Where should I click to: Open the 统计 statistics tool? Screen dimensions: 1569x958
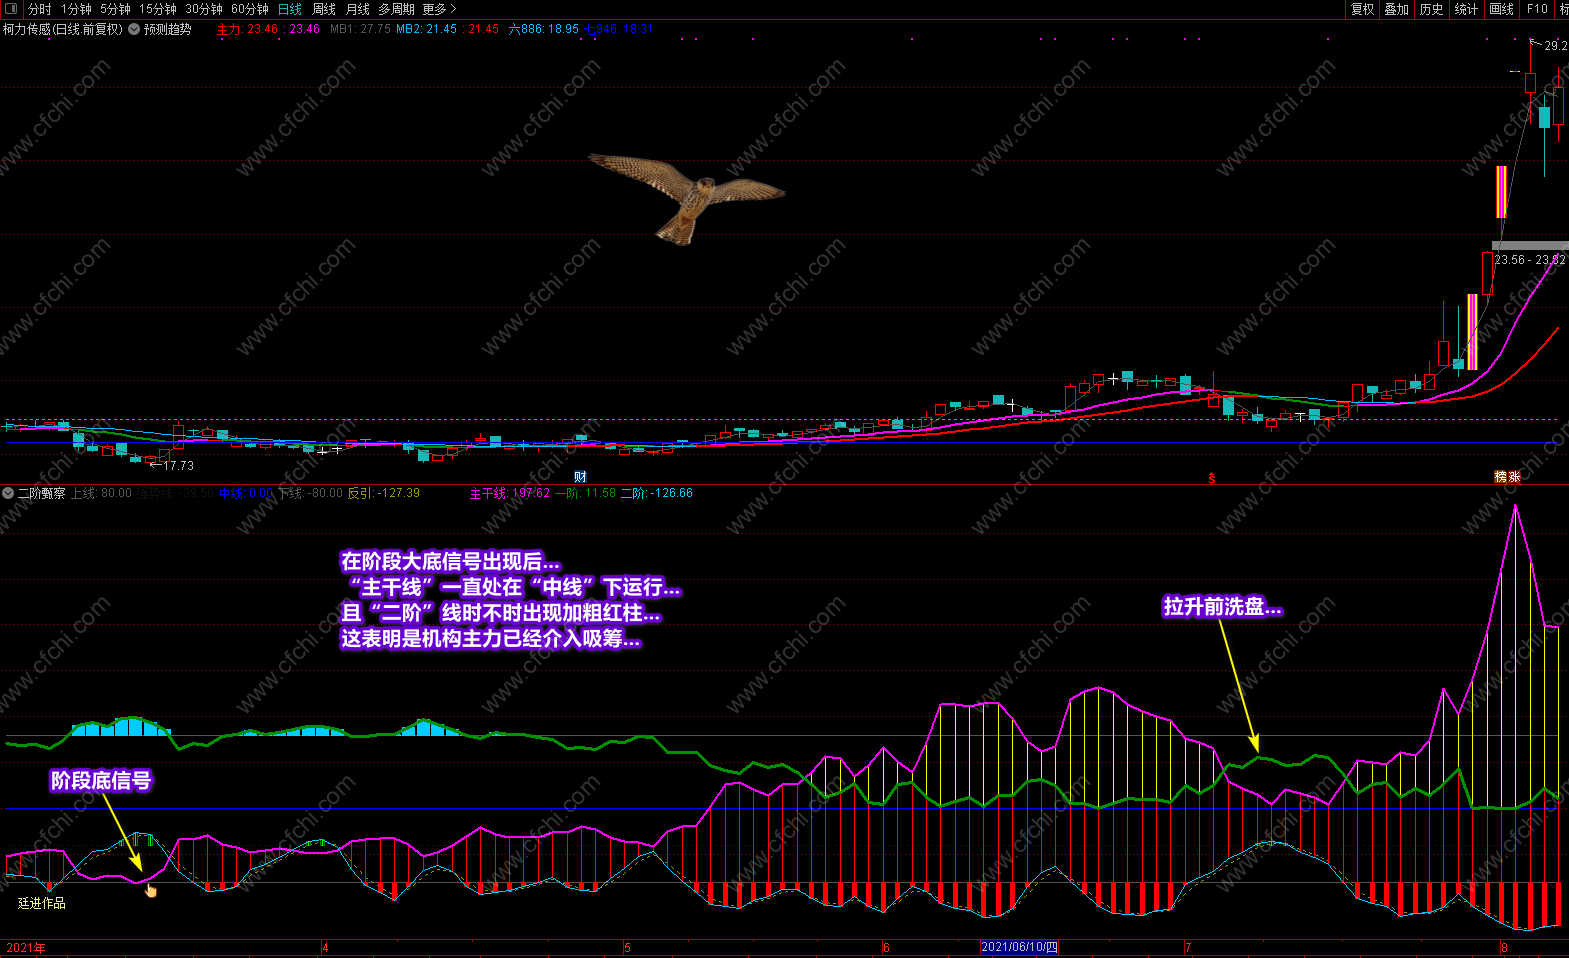1466,9
